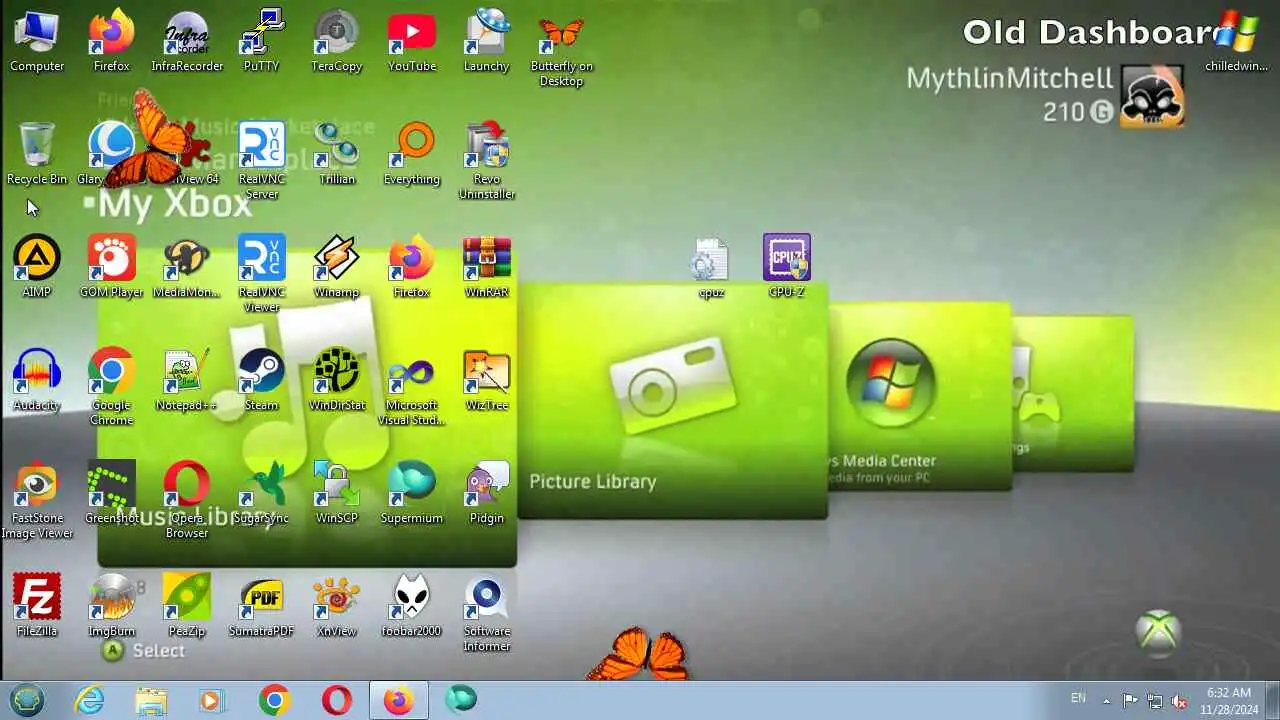
Task: Click the WinDirStat shortcut
Action: pyautogui.click(x=336, y=380)
